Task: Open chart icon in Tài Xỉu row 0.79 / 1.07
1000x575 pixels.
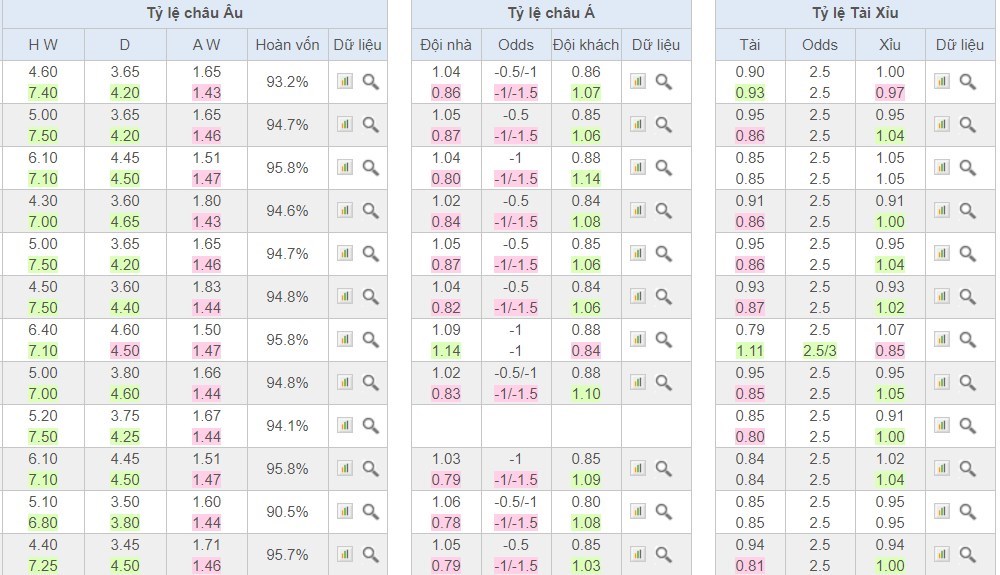Action: pyautogui.click(x=941, y=340)
